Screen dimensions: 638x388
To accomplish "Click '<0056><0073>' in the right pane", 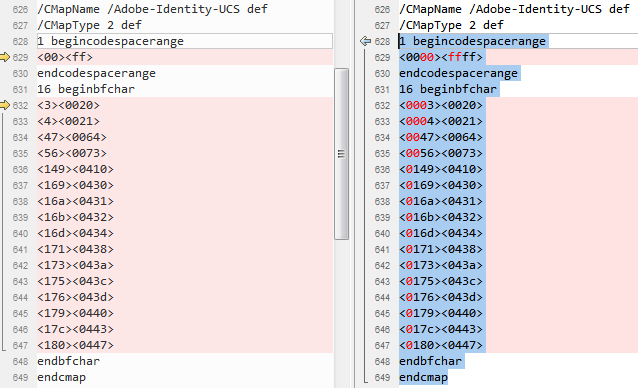I will (441, 153).
